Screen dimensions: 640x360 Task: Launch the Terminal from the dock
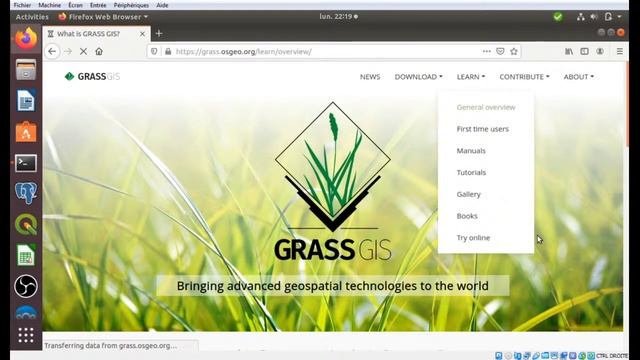(26, 163)
